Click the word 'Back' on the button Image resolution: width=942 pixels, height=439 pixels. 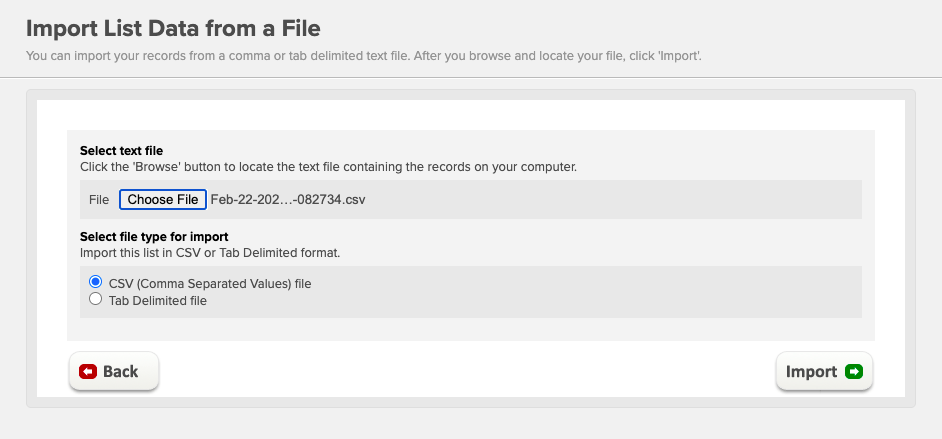click(121, 372)
